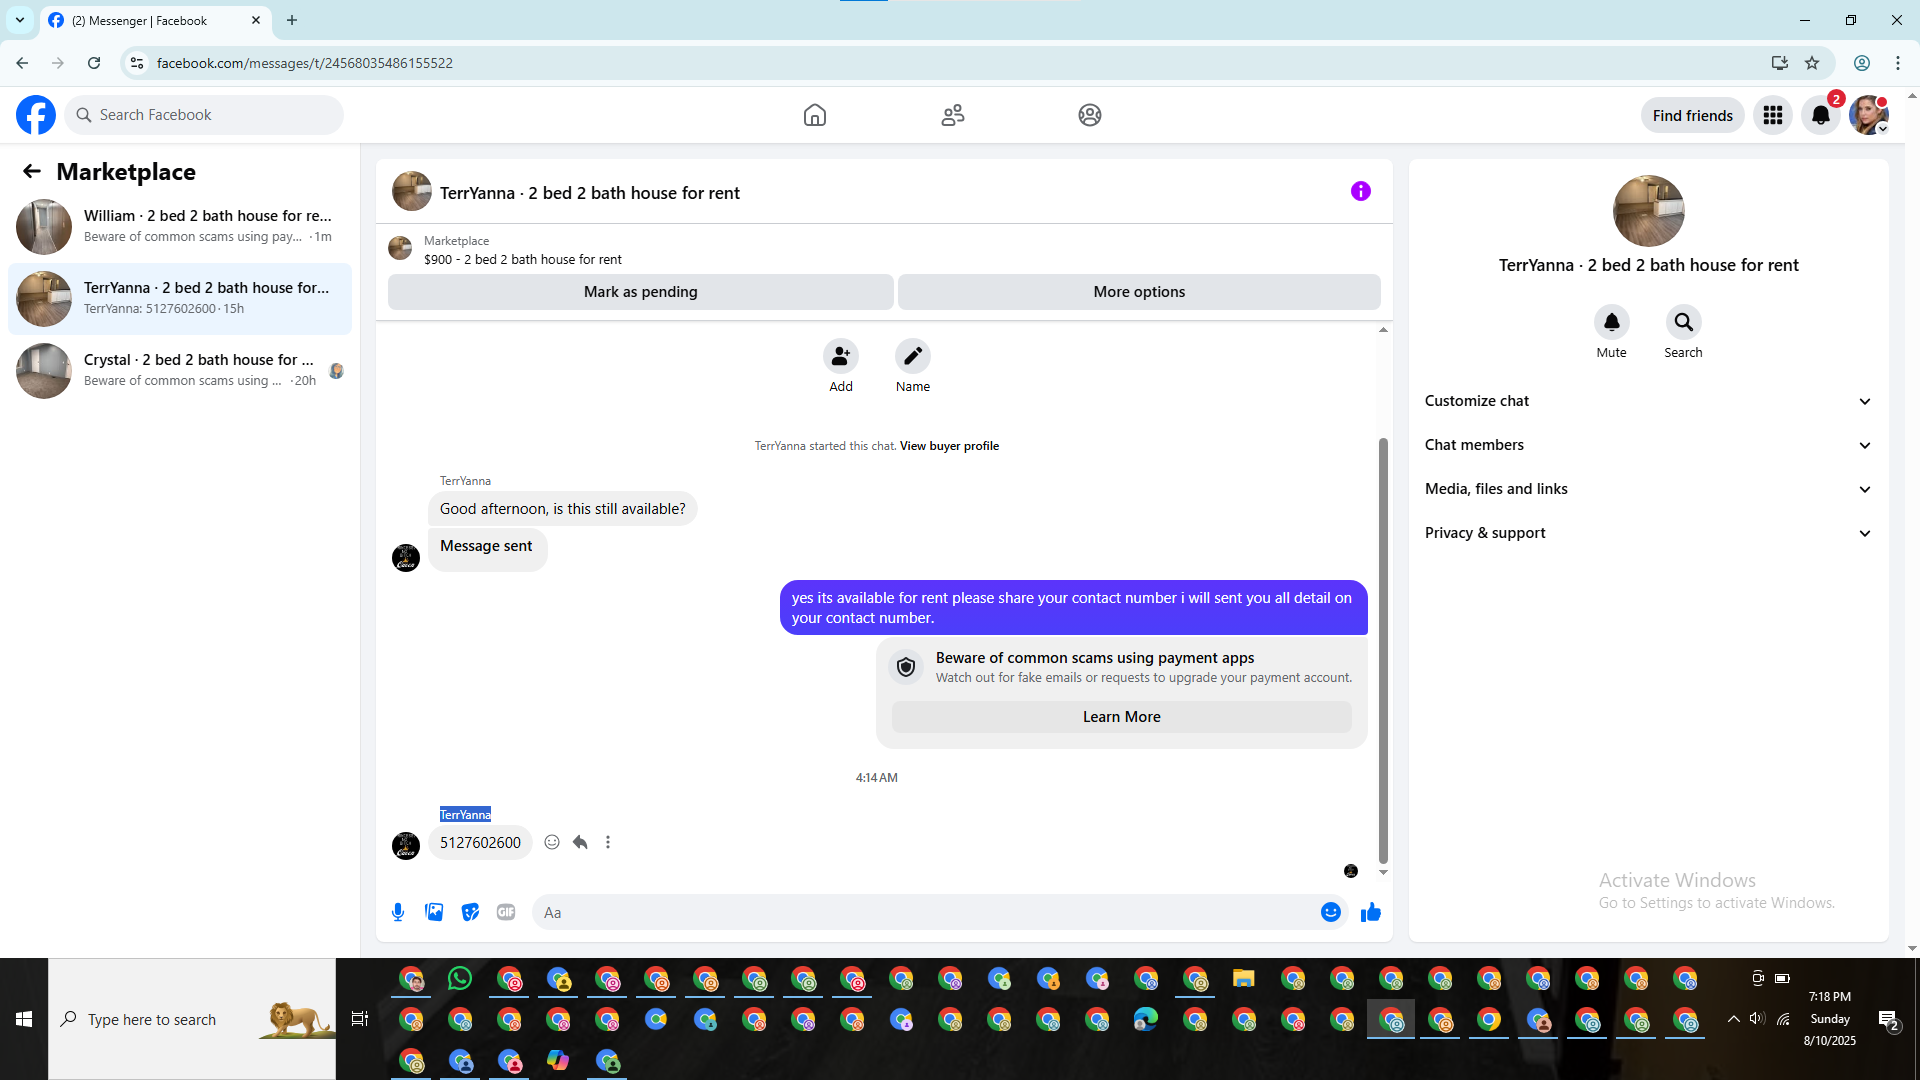
Task: Open emoji picker in message box
Action: pyautogui.click(x=1330, y=912)
